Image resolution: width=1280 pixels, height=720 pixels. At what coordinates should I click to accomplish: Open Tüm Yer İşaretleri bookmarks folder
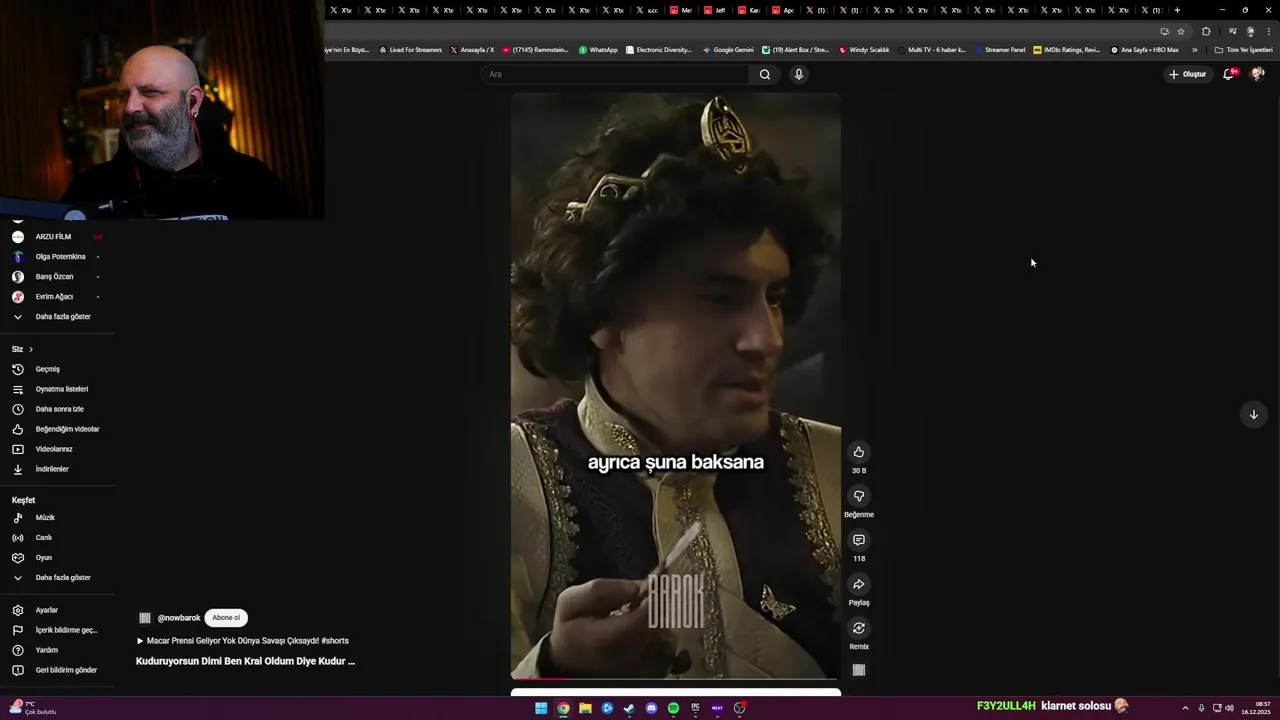tap(1243, 50)
